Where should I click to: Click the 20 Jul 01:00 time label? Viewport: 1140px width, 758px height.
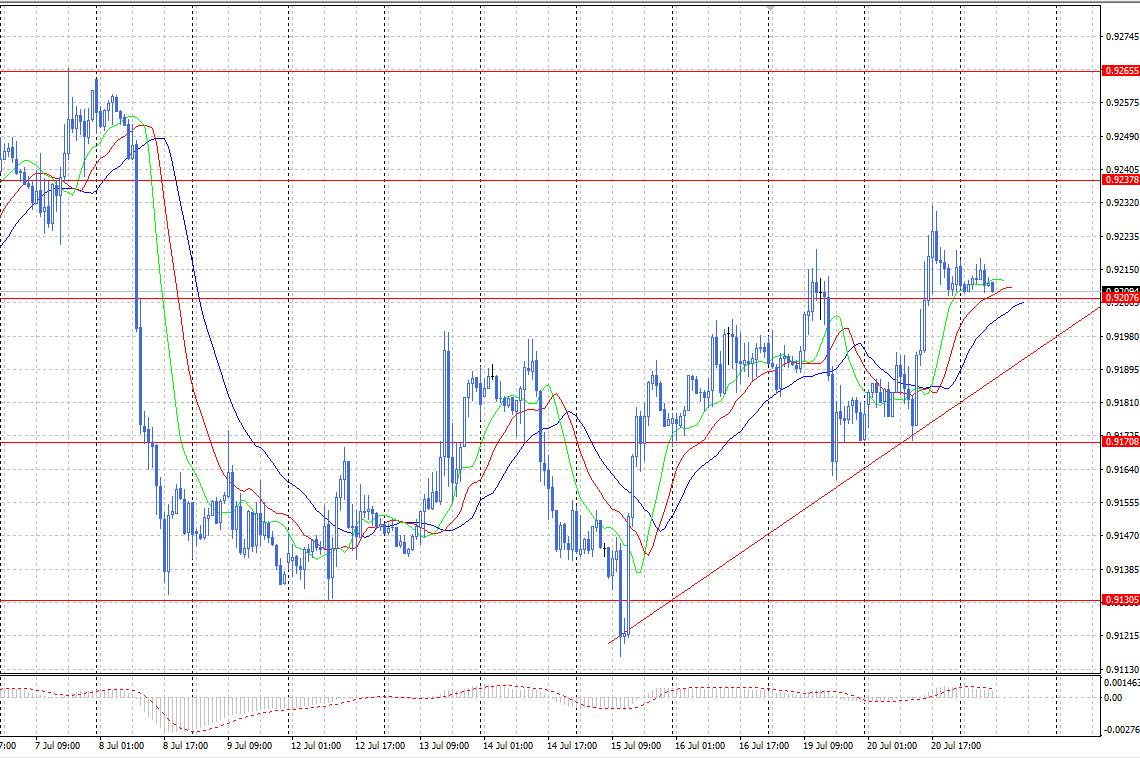891,746
